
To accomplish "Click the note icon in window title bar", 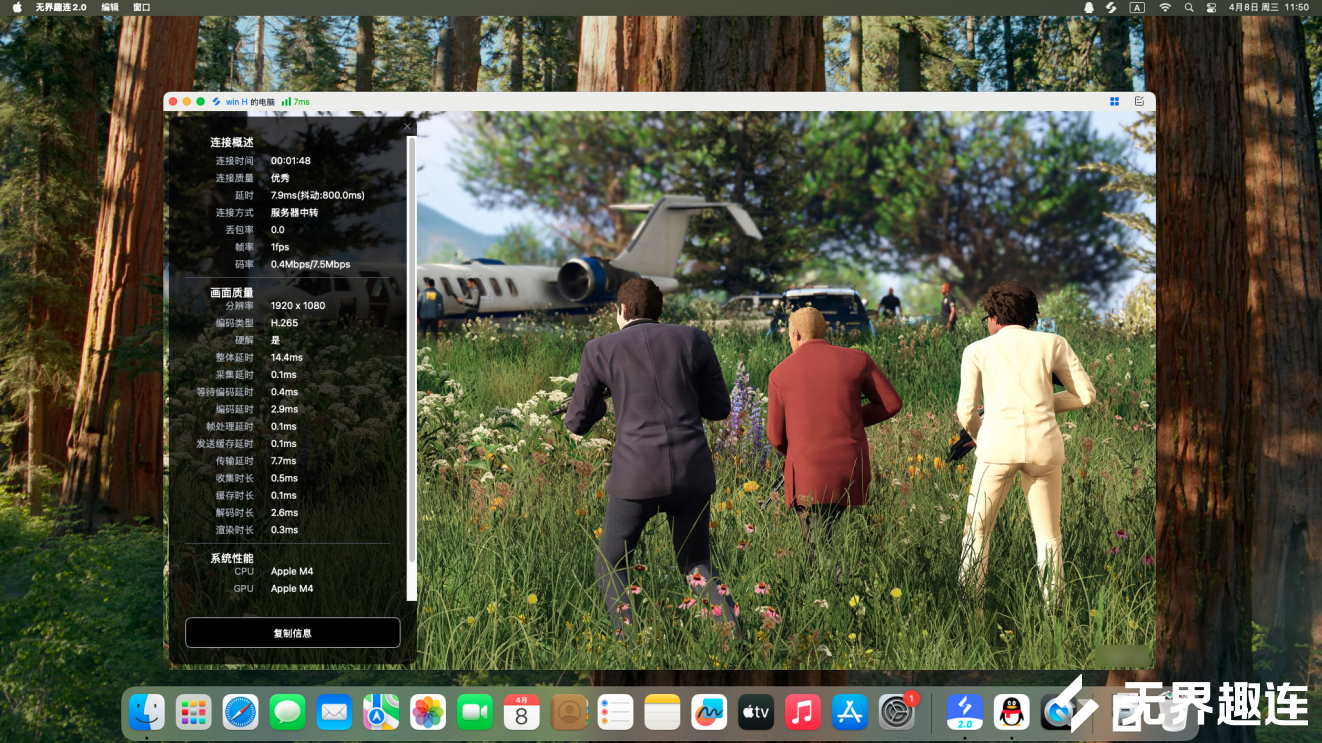I will (1139, 101).
